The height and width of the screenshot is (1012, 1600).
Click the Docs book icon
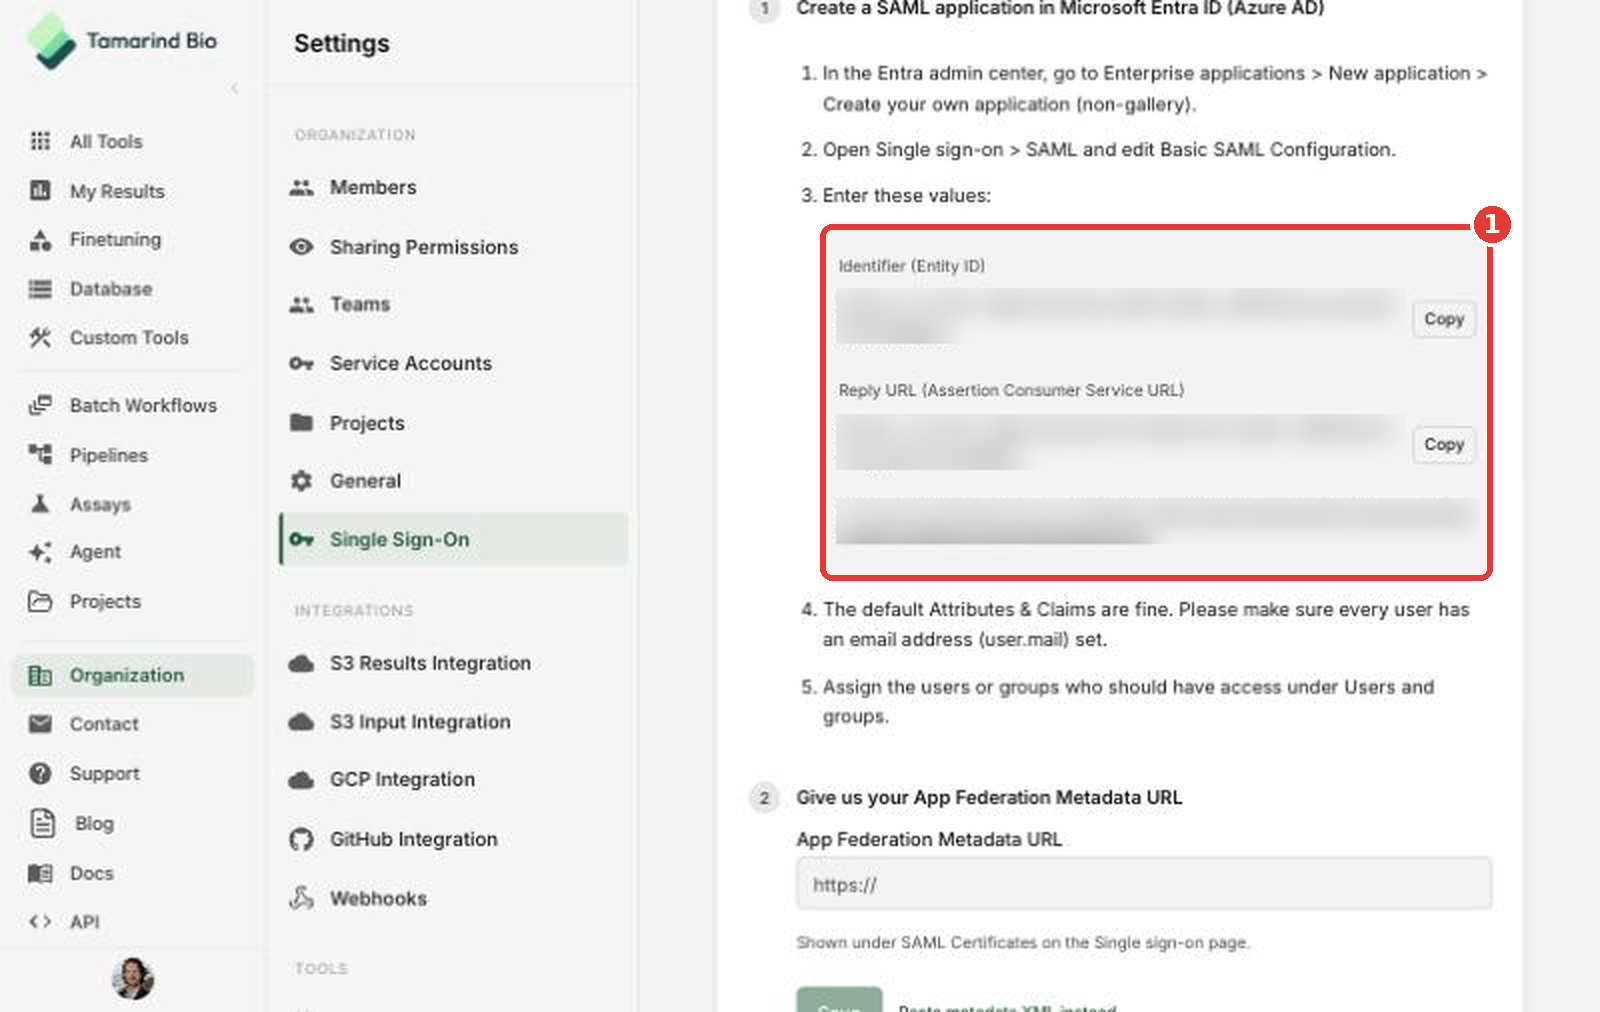[40, 873]
